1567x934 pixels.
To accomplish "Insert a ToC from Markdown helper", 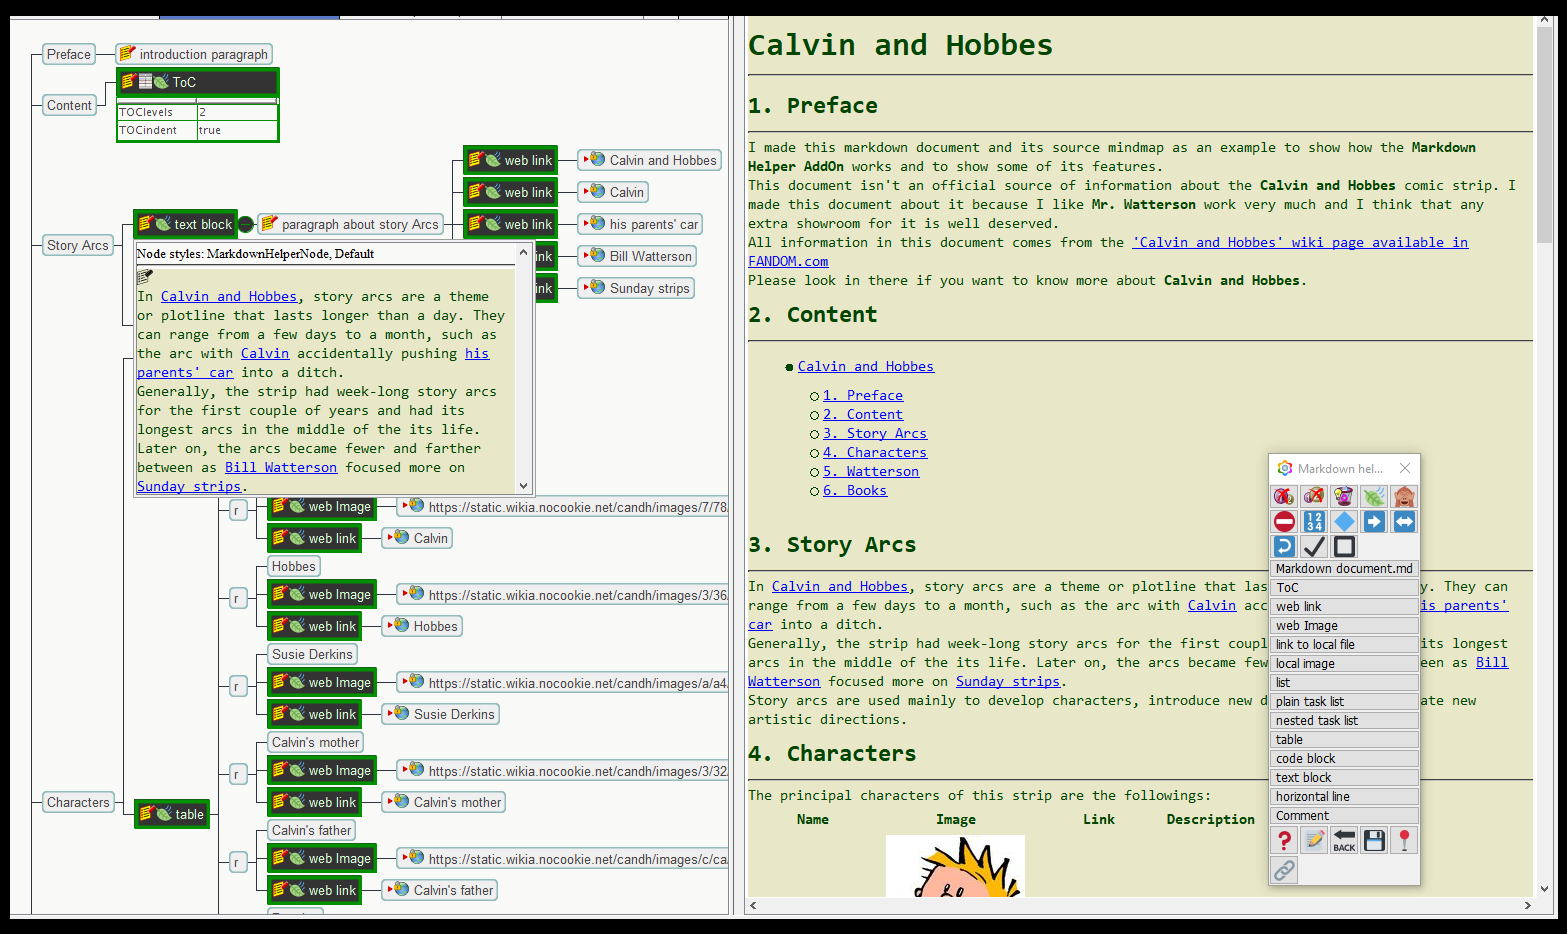I will [1344, 588].
